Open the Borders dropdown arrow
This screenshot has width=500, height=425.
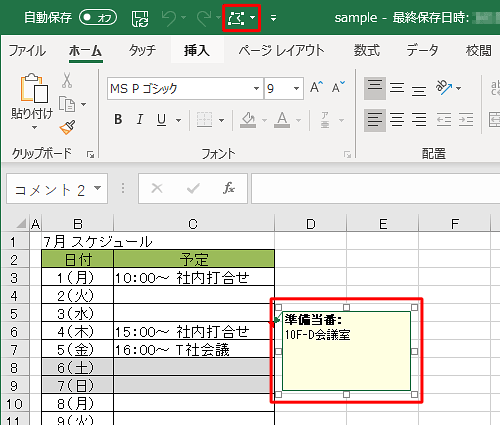point(221,120)
